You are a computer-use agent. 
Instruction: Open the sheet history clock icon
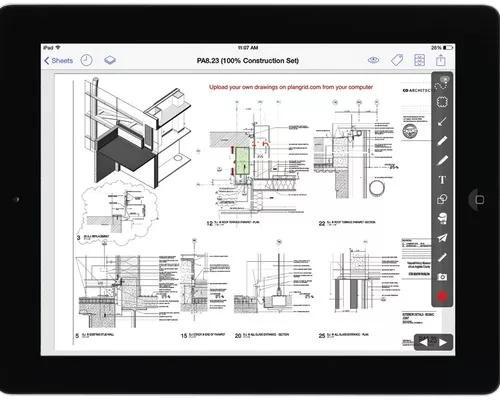86,60
